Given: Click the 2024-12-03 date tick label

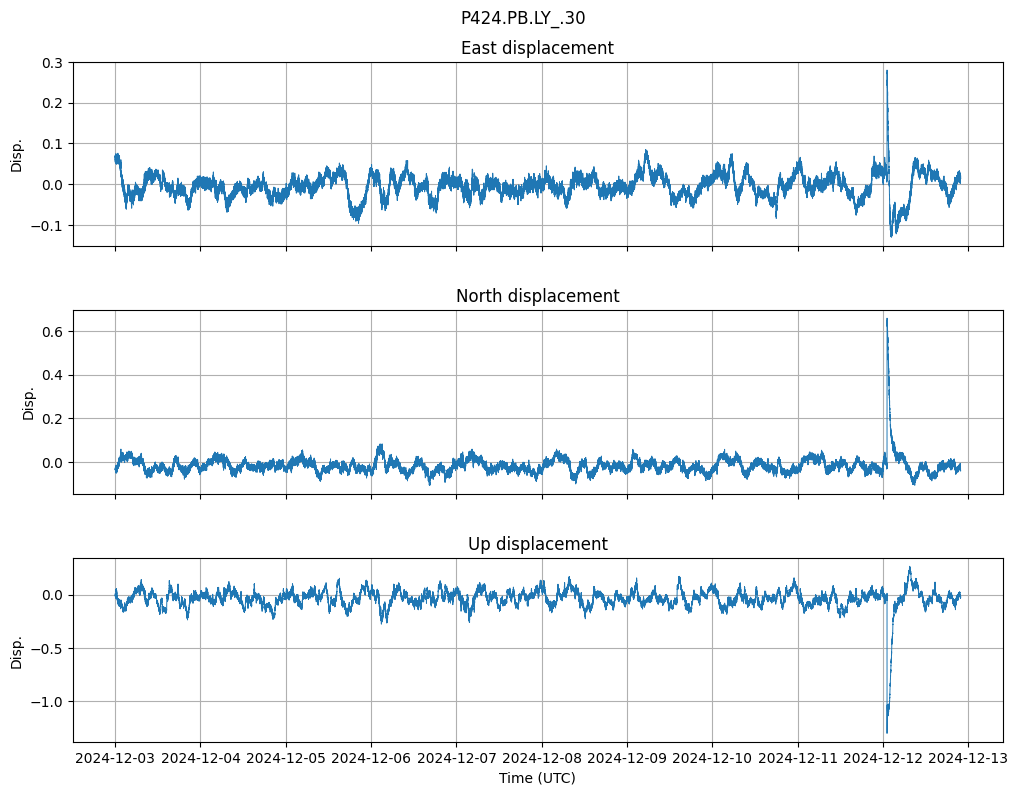Looking at the screenshot, I should (x=115, y=759).
